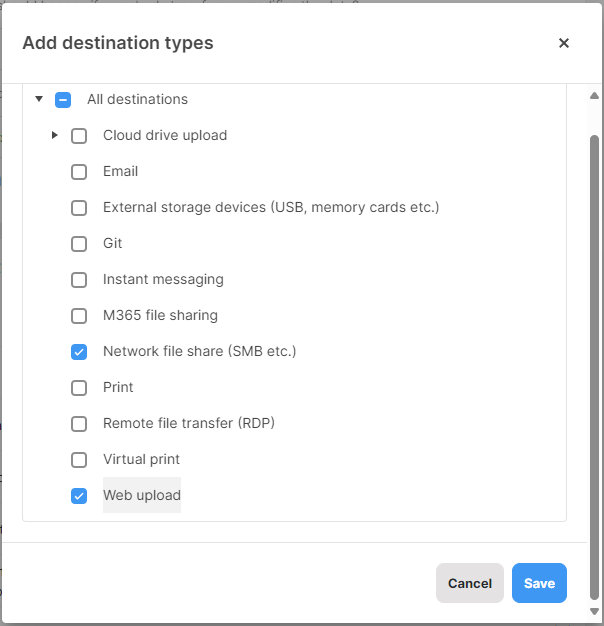Viewport: 604px width, 626px height.
Task: Tick the Git checkbox
Action: point(79,244)
